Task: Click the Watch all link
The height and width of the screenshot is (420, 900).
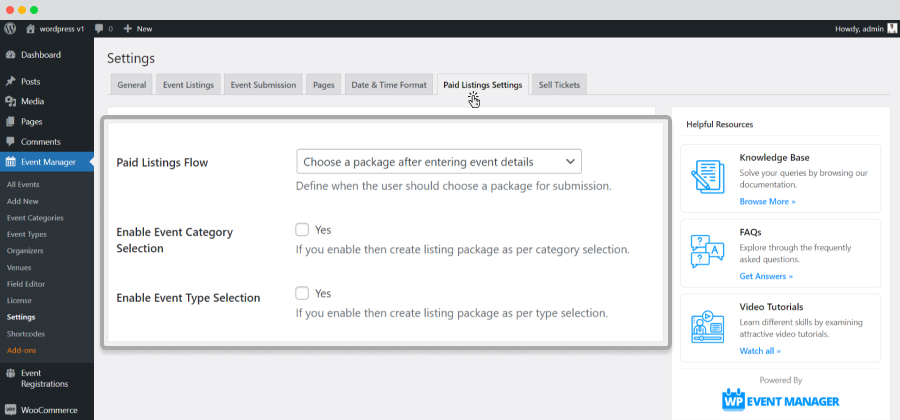Action: pos(760,351)
